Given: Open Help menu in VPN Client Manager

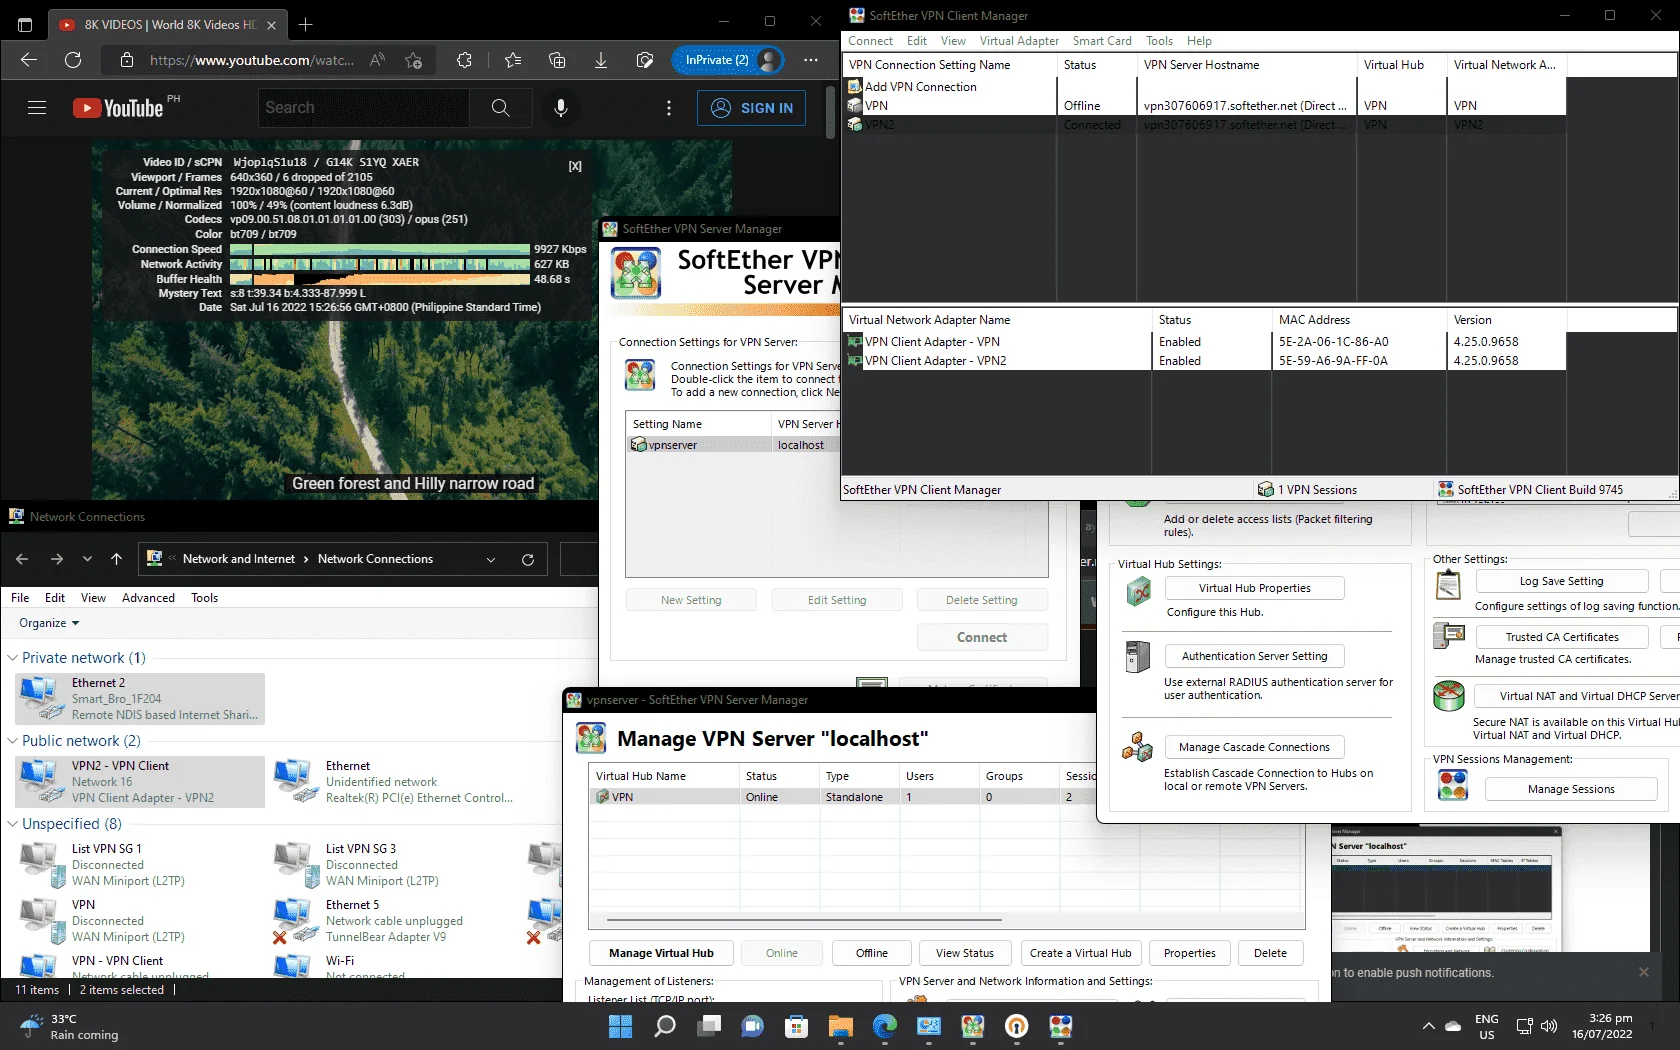Looking at the screenshot, I should (1199, 41).
